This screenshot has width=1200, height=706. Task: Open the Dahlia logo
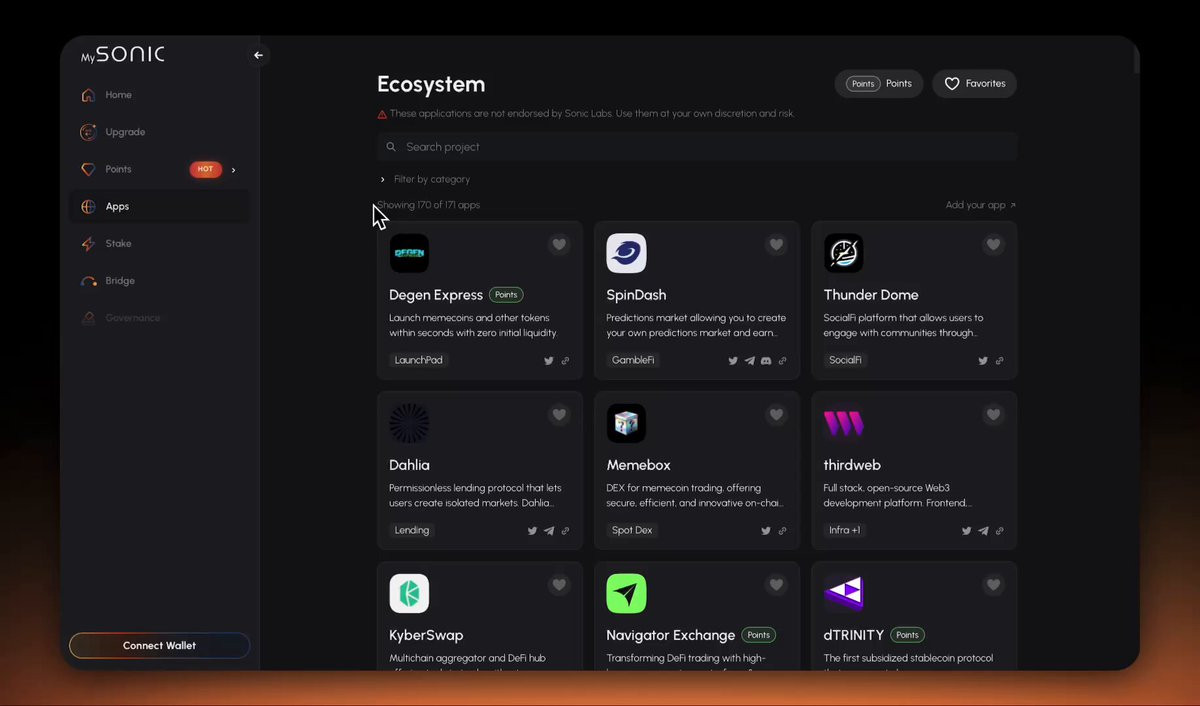[x=409, y=424]
